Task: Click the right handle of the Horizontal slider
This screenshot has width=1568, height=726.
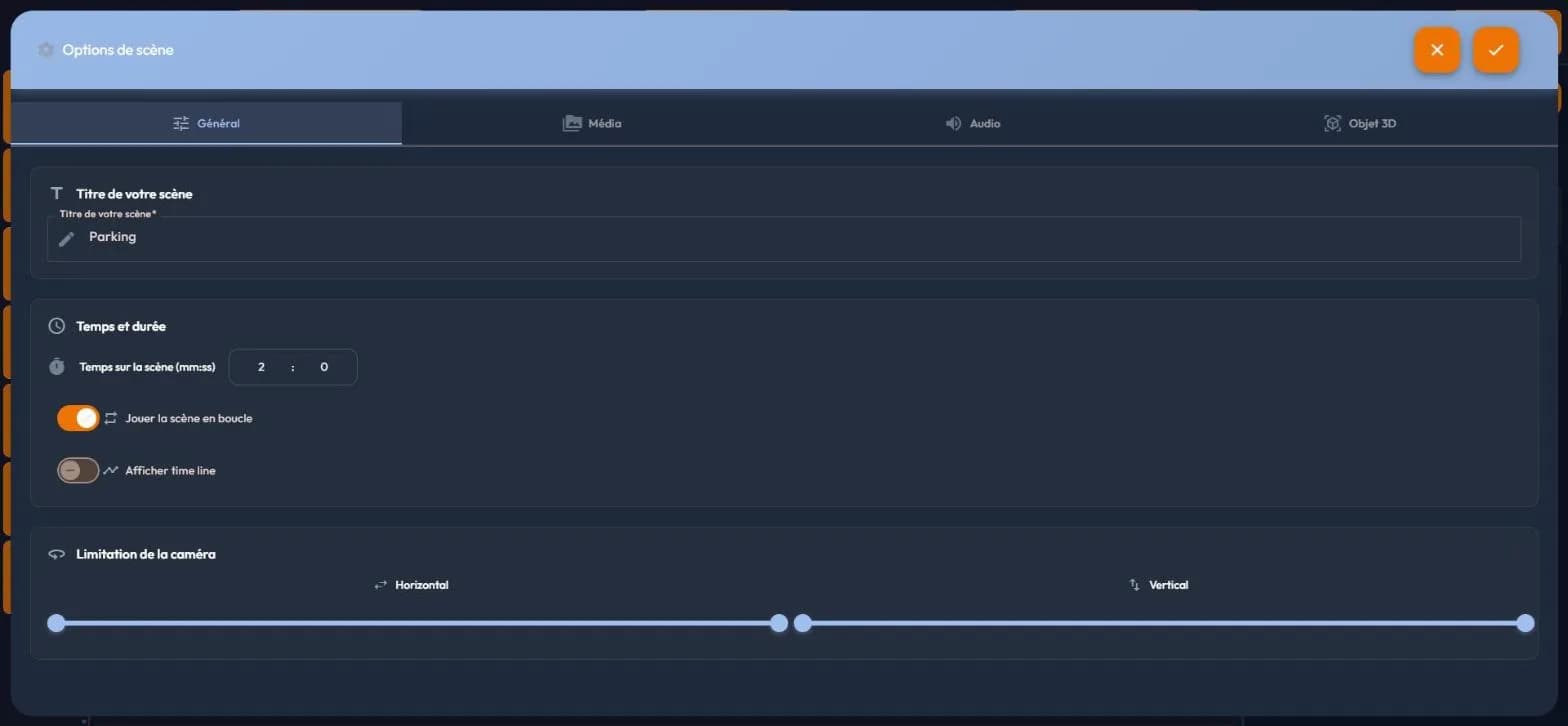Action: tap(779, 623)
